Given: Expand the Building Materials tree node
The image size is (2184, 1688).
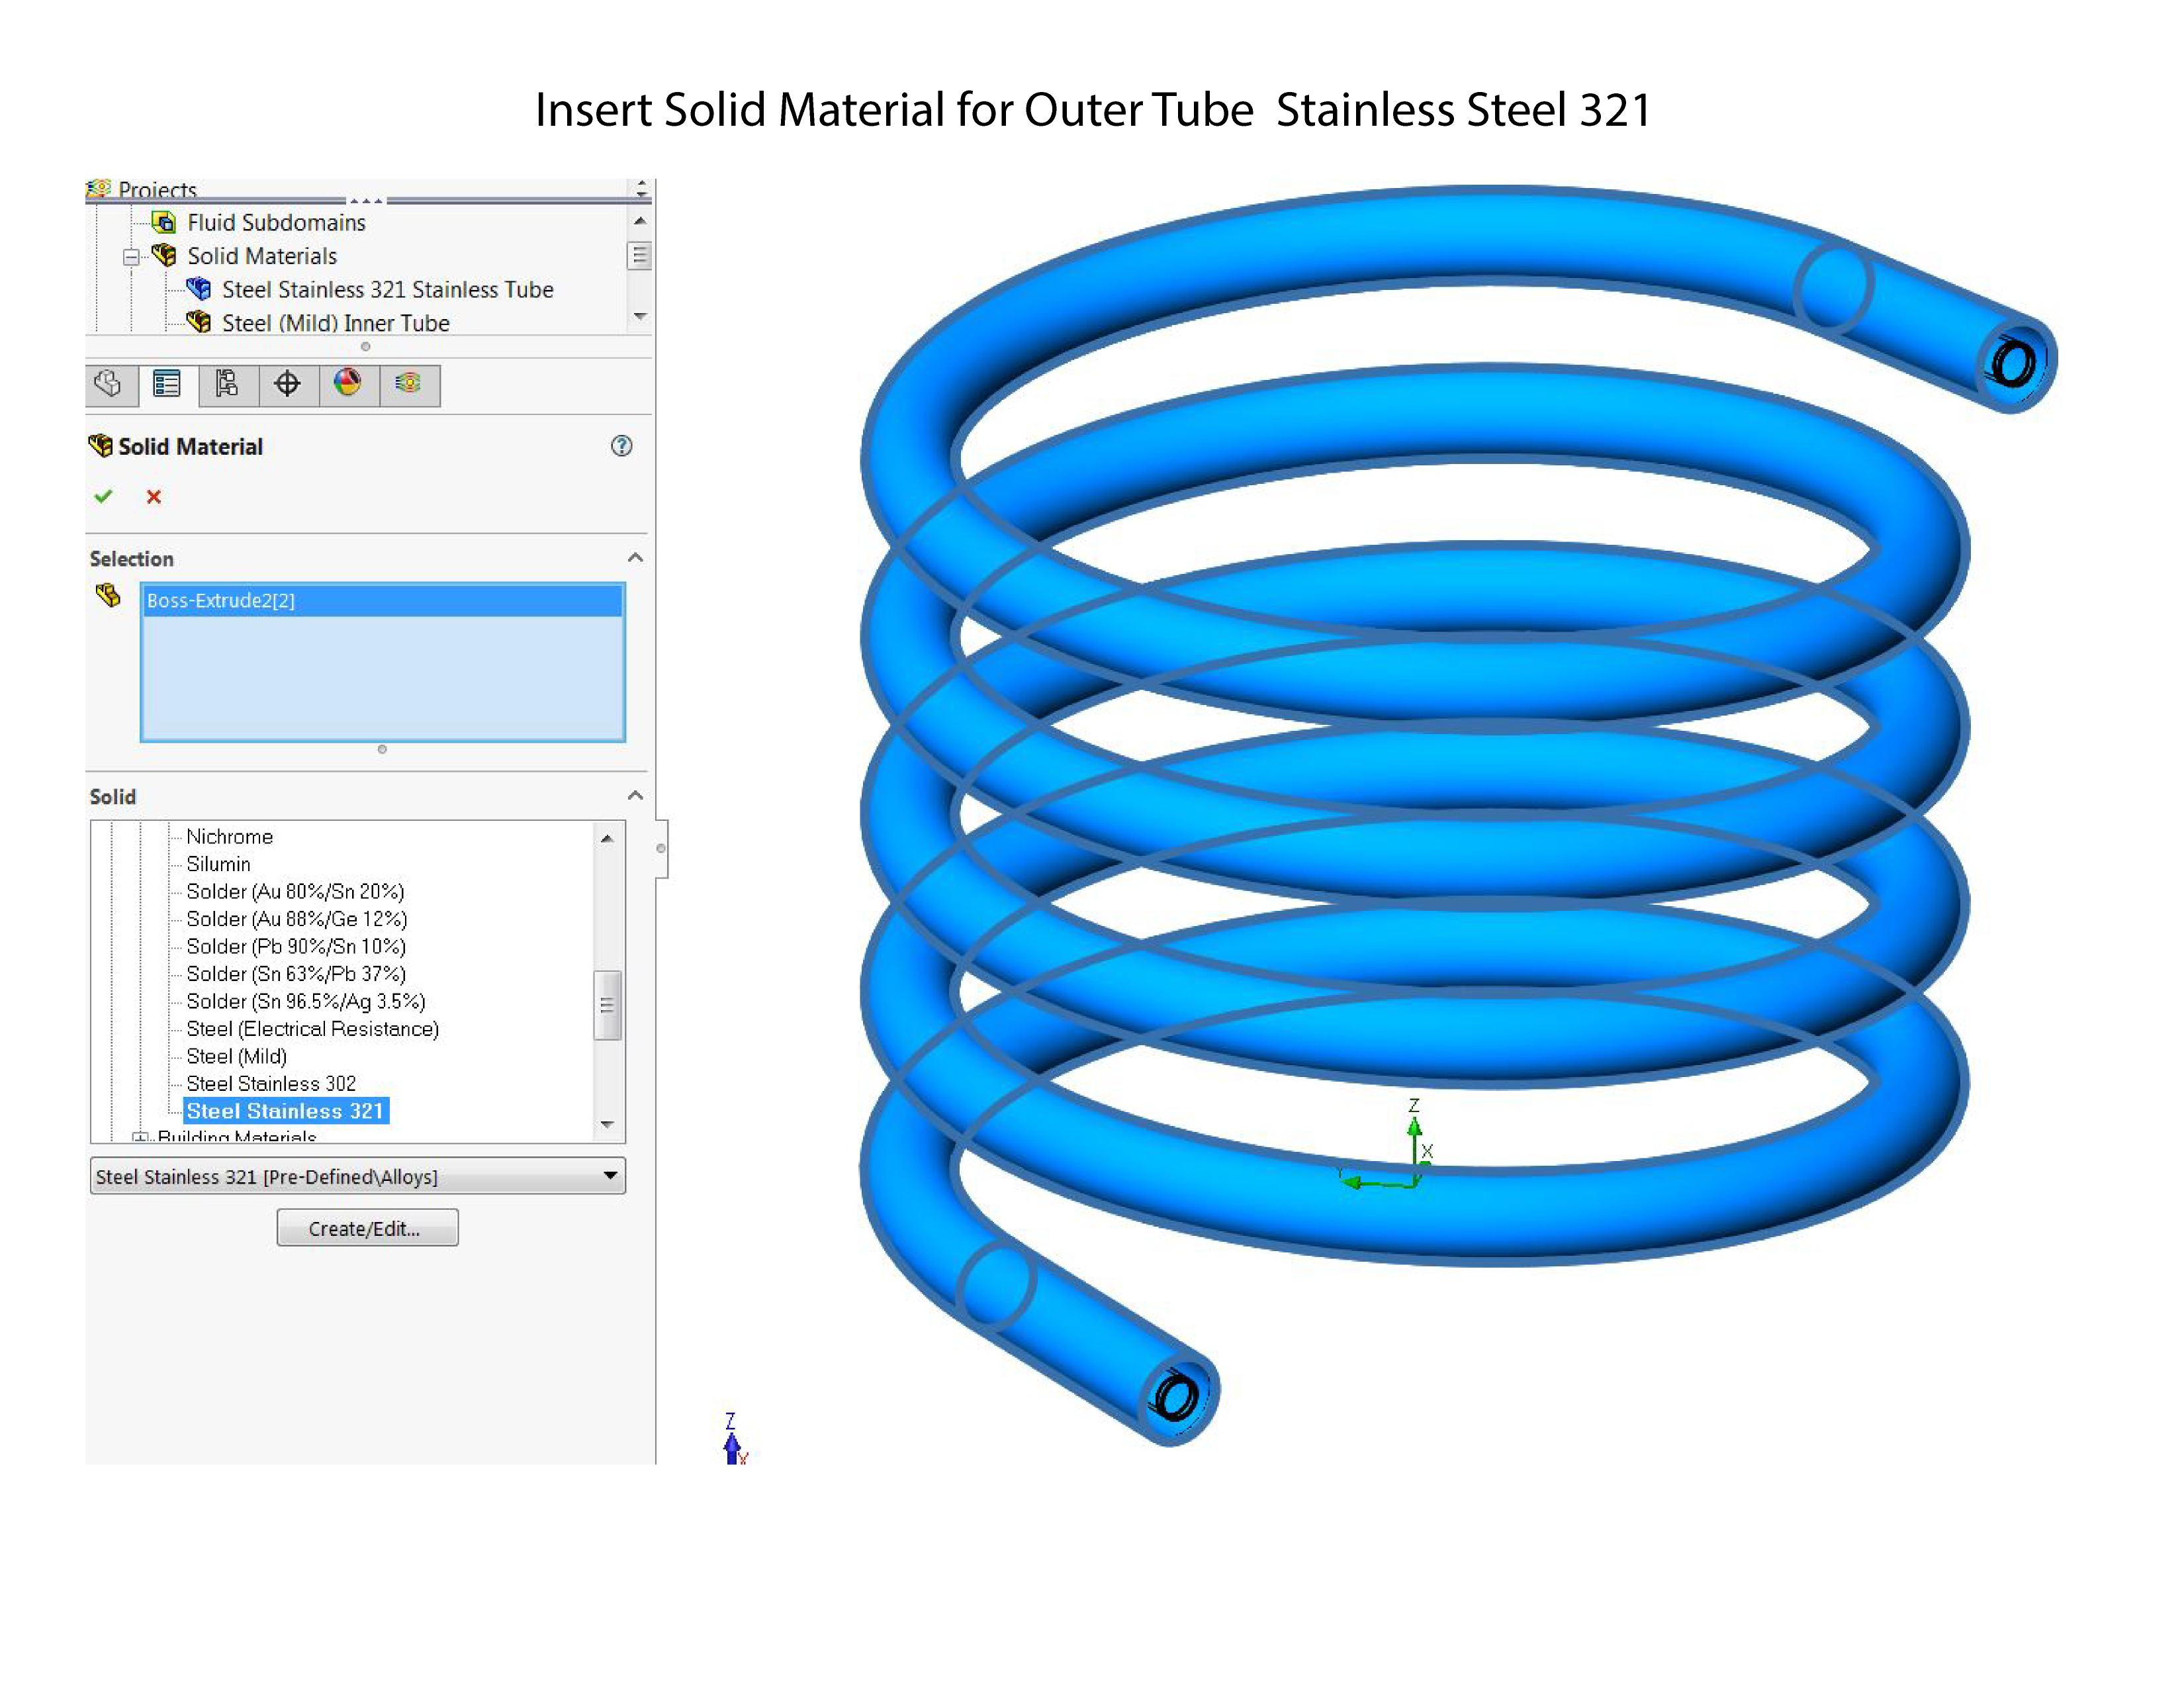Looking at the screenshot, I should (140, 1137).
